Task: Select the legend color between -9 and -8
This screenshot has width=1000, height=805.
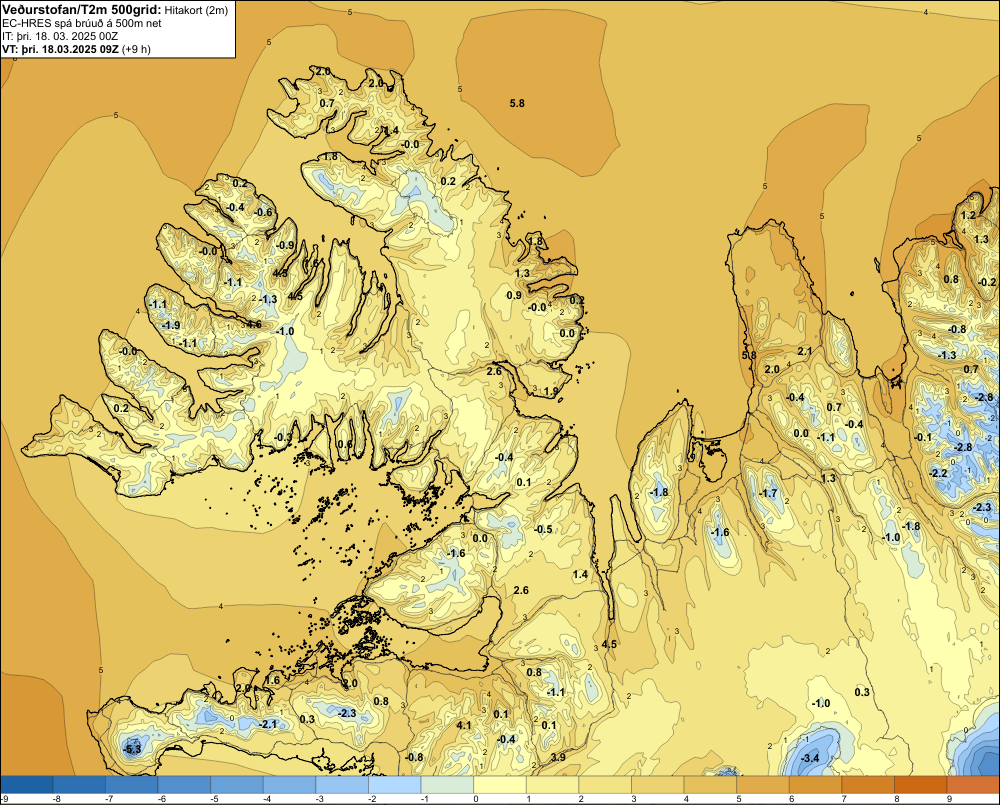Action: coord(27,784)
